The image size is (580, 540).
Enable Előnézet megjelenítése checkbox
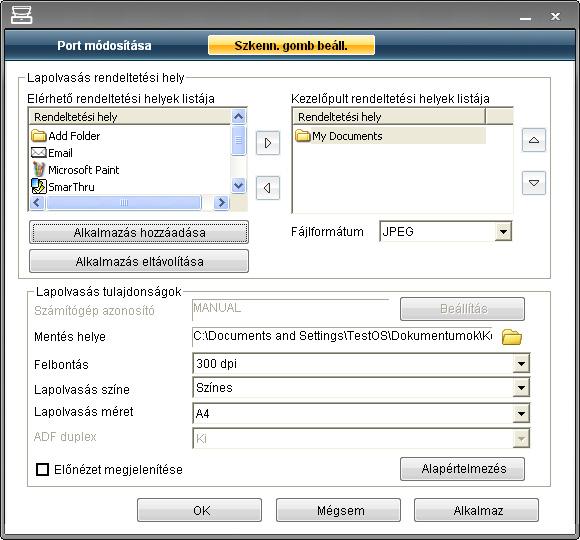click(x=43, y=469)
